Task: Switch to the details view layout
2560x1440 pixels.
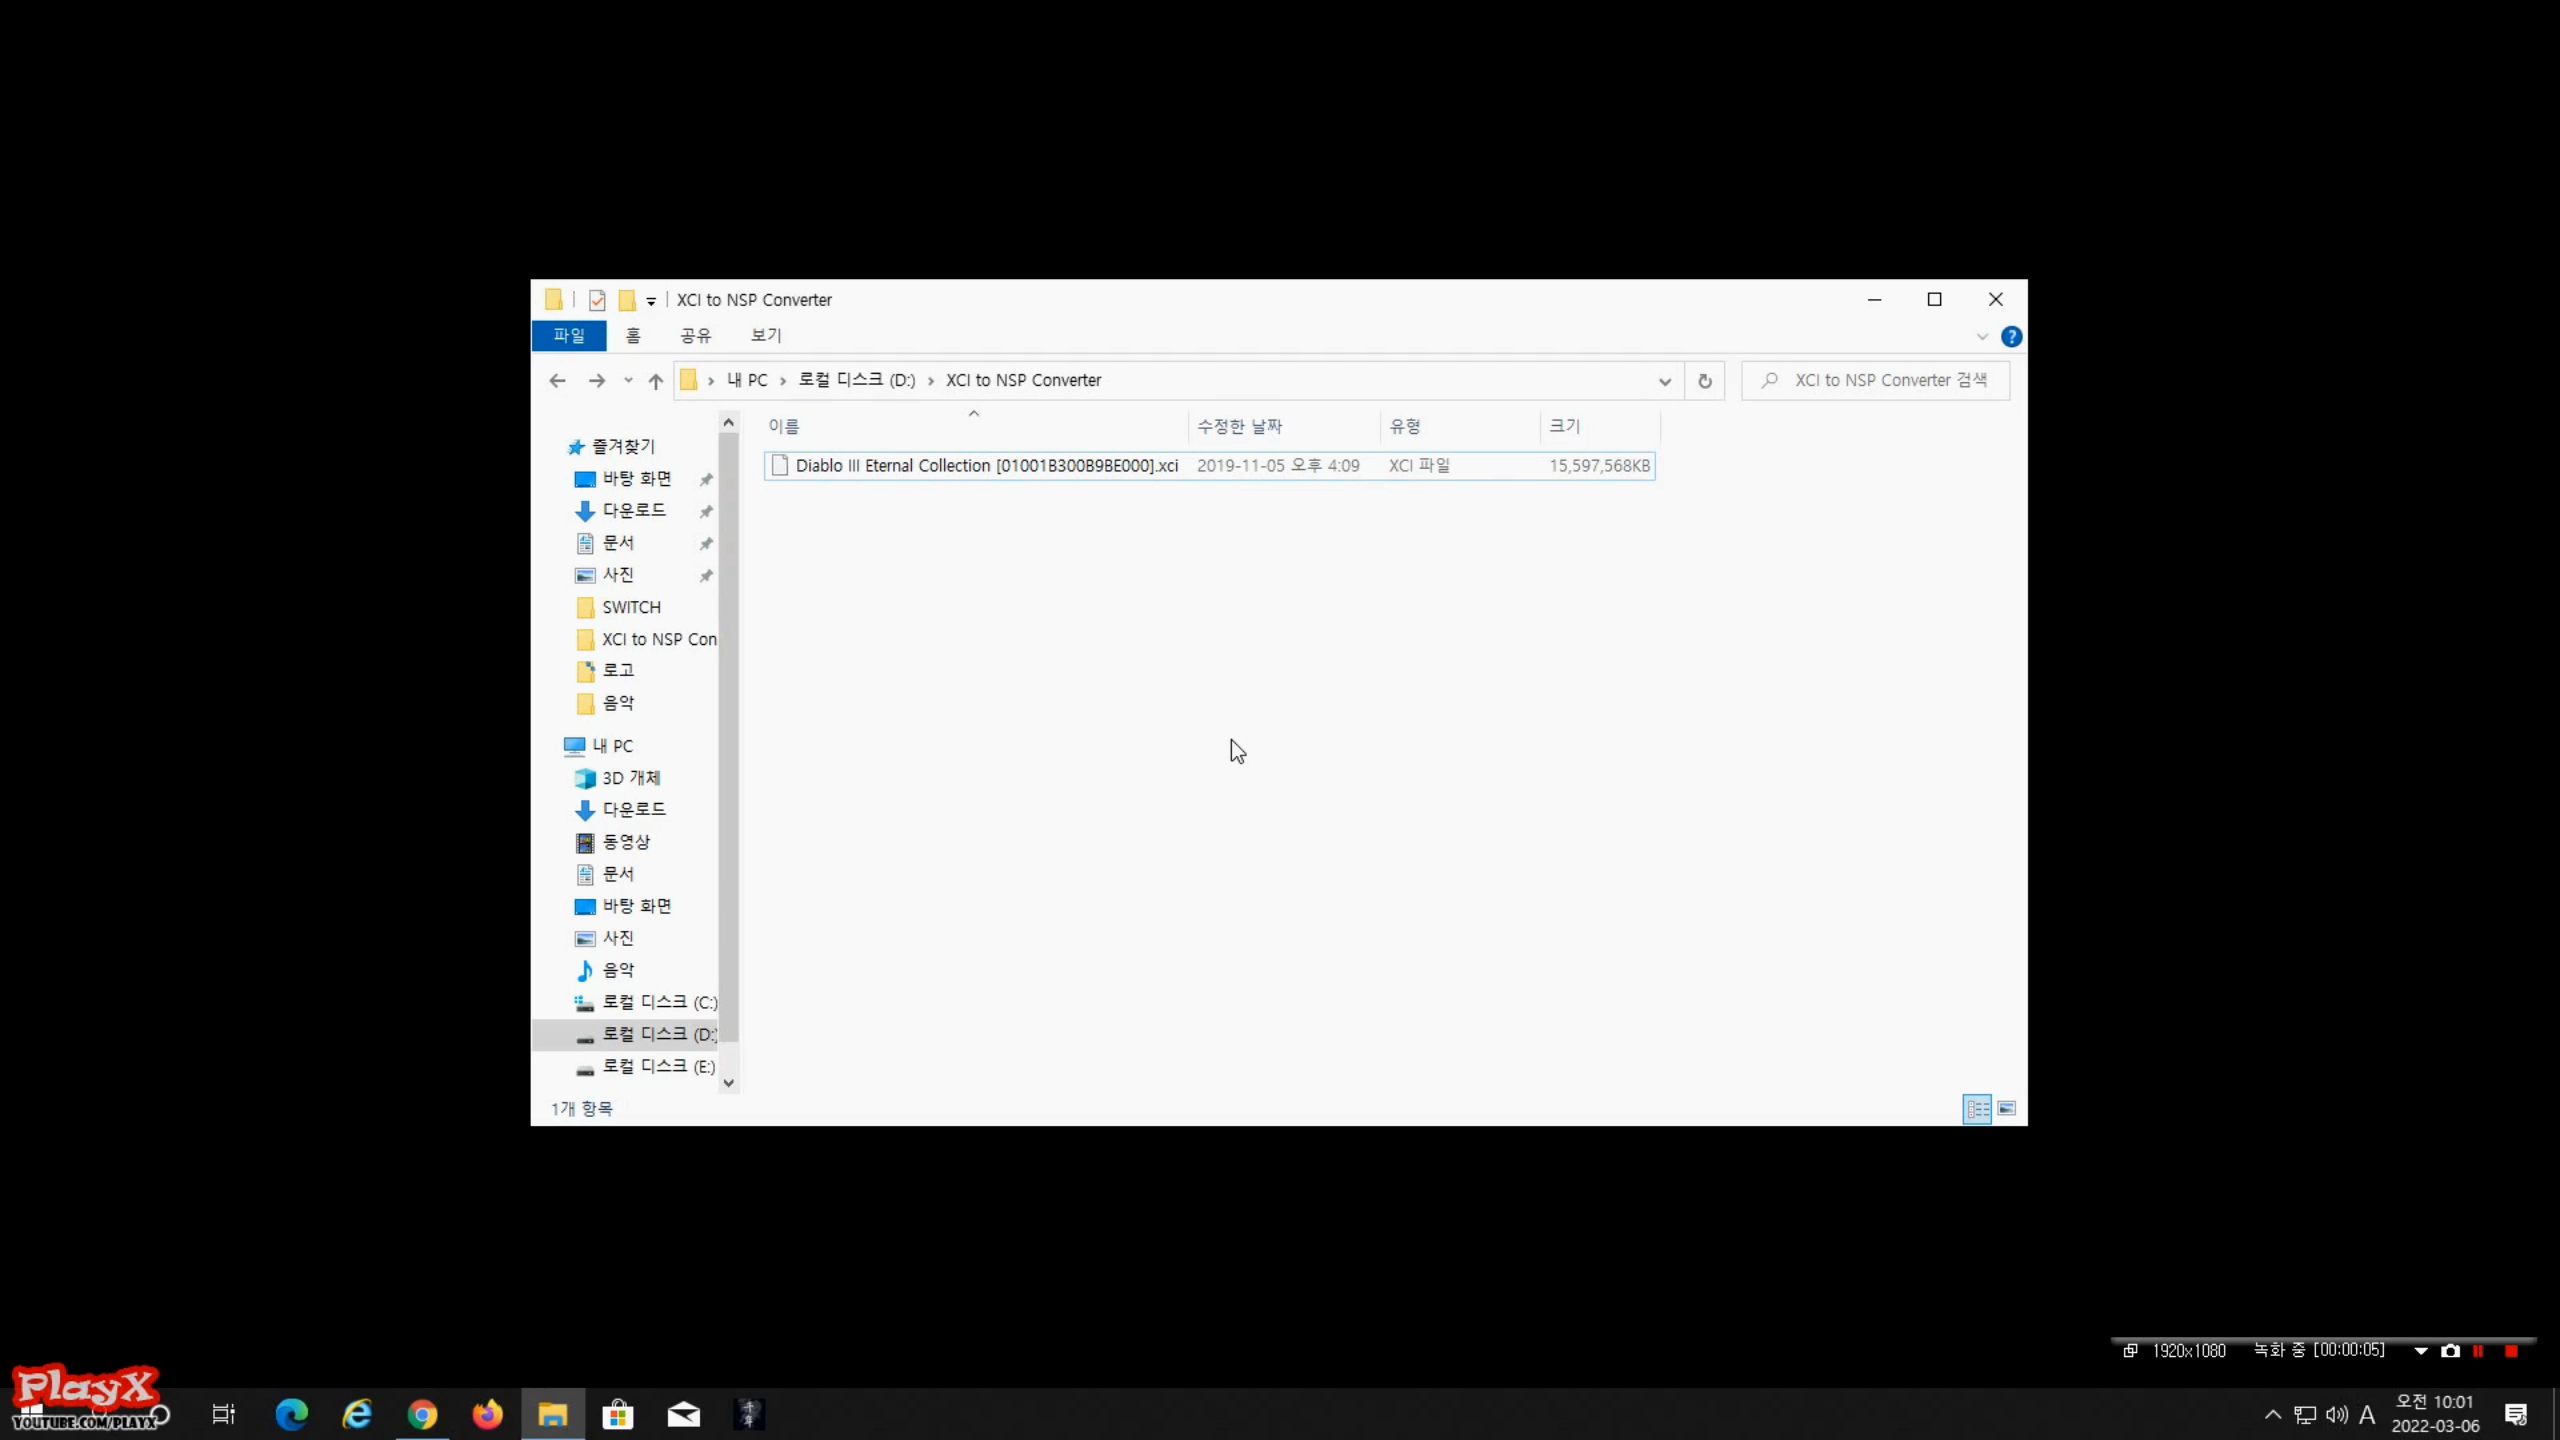Action: (x=1977, y=1108)
